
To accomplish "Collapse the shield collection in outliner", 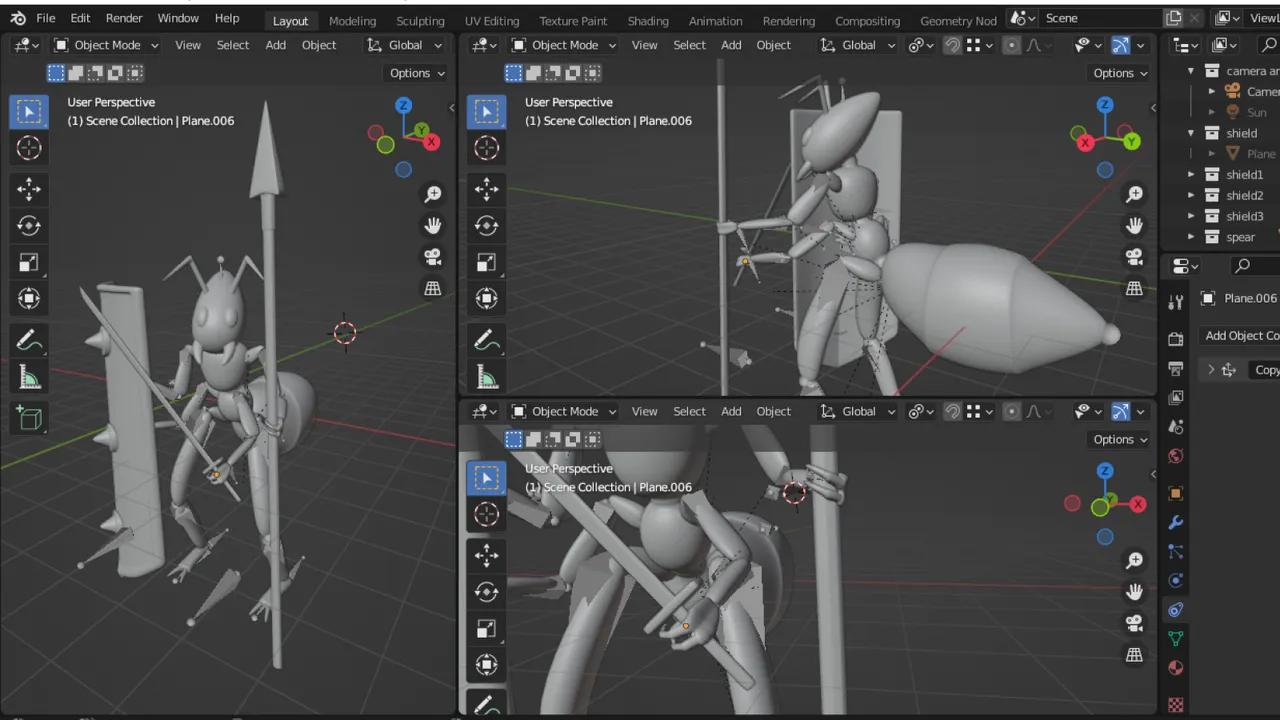I will pos(1191,133).
